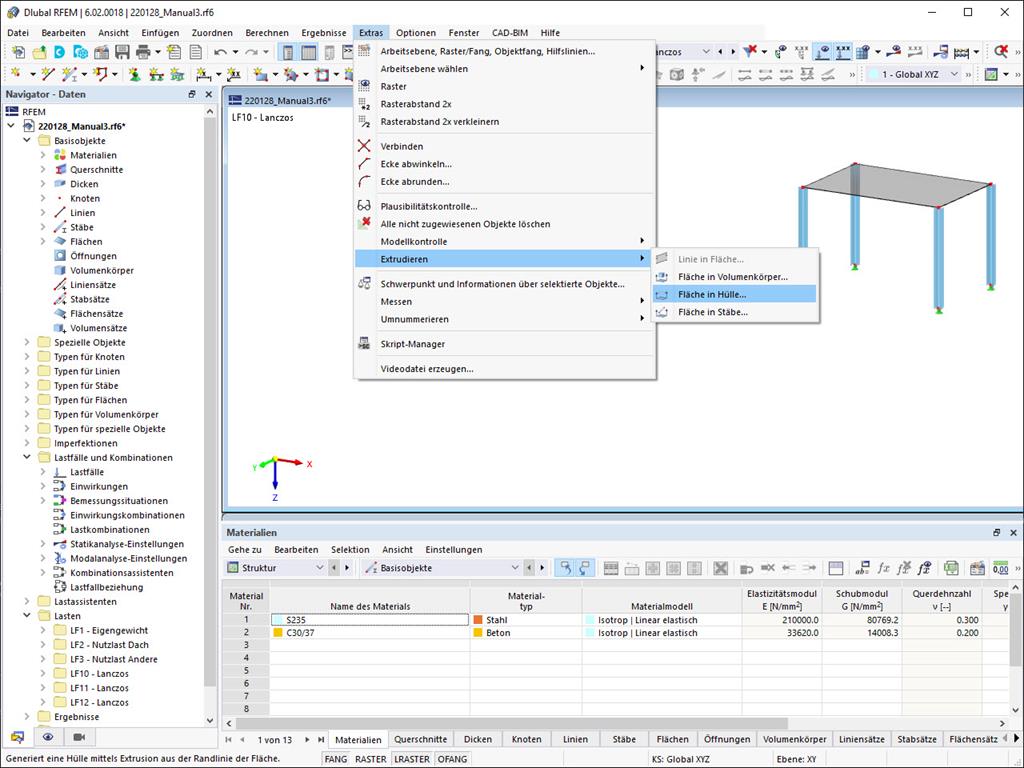Create a new model with toolbar icon
Screen dimensions: 1024x768
point(18,52)
